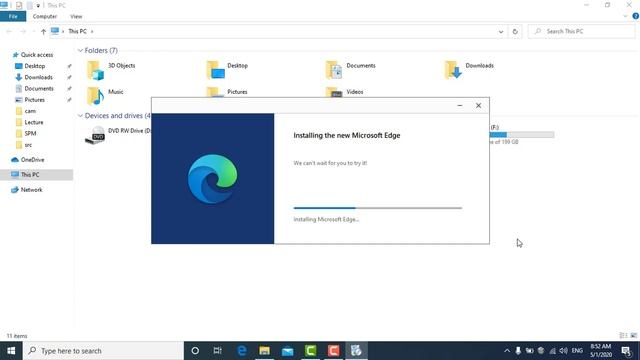The height and width of the screenshot is (360, 640).
Task: Open the Downloads folder in Folders section
Action: [469, 70]
